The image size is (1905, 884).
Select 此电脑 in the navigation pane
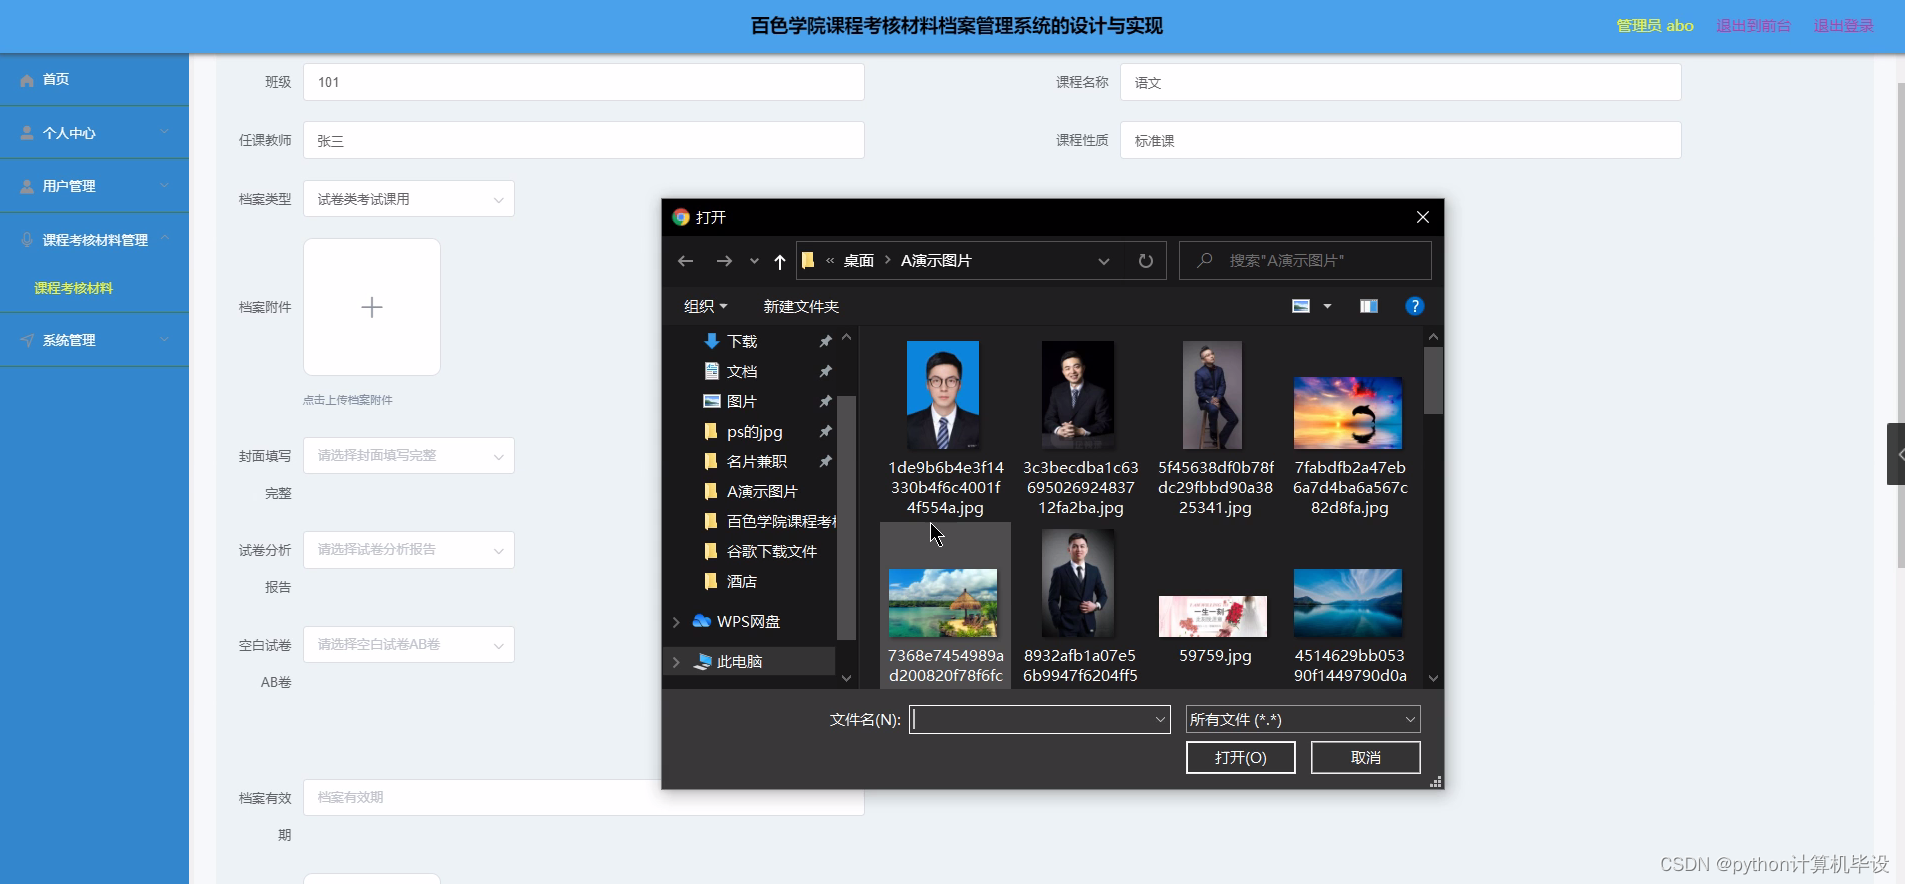coord(739,662)
